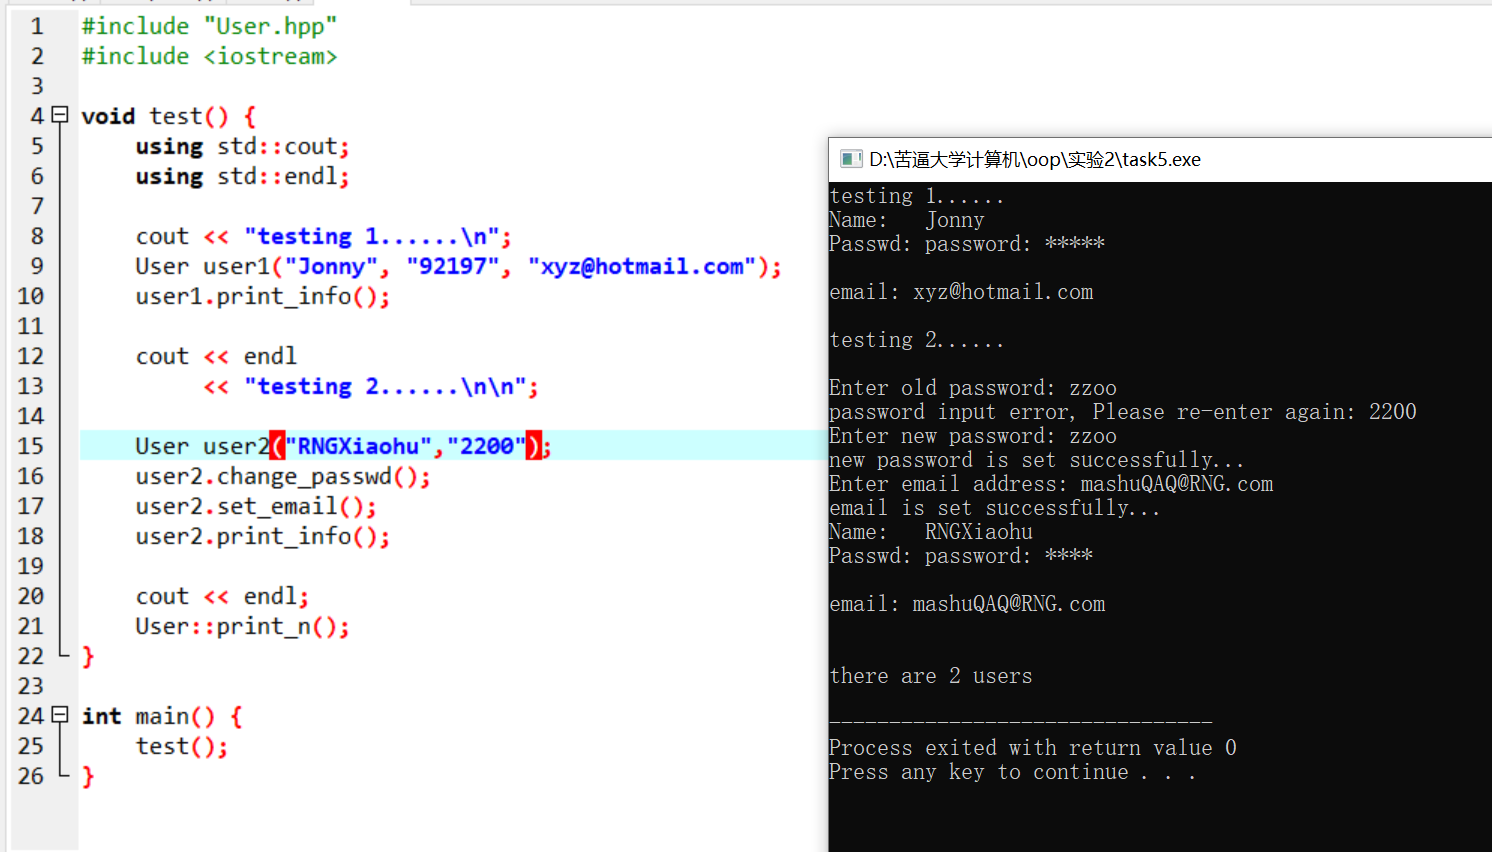Click the #include "User.hpp" line
Screen dimensions: 1492x852
[209, 26]
